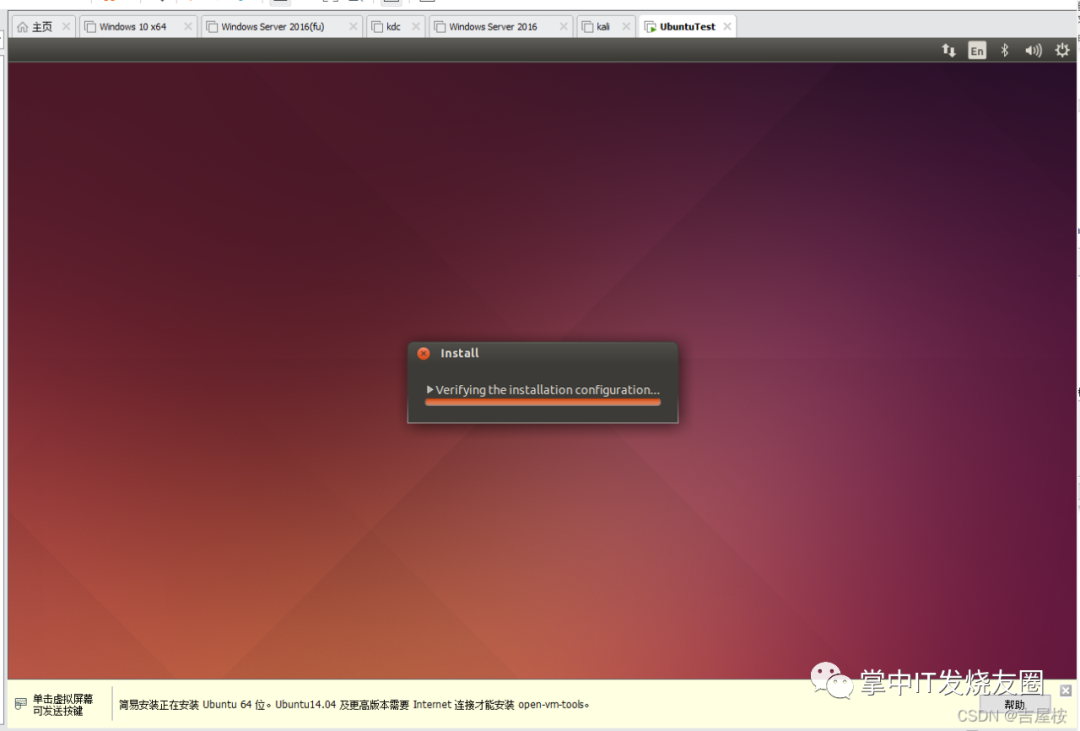
Task: Open the Ubuntu network indicator
Action: (x=948, y=50)
